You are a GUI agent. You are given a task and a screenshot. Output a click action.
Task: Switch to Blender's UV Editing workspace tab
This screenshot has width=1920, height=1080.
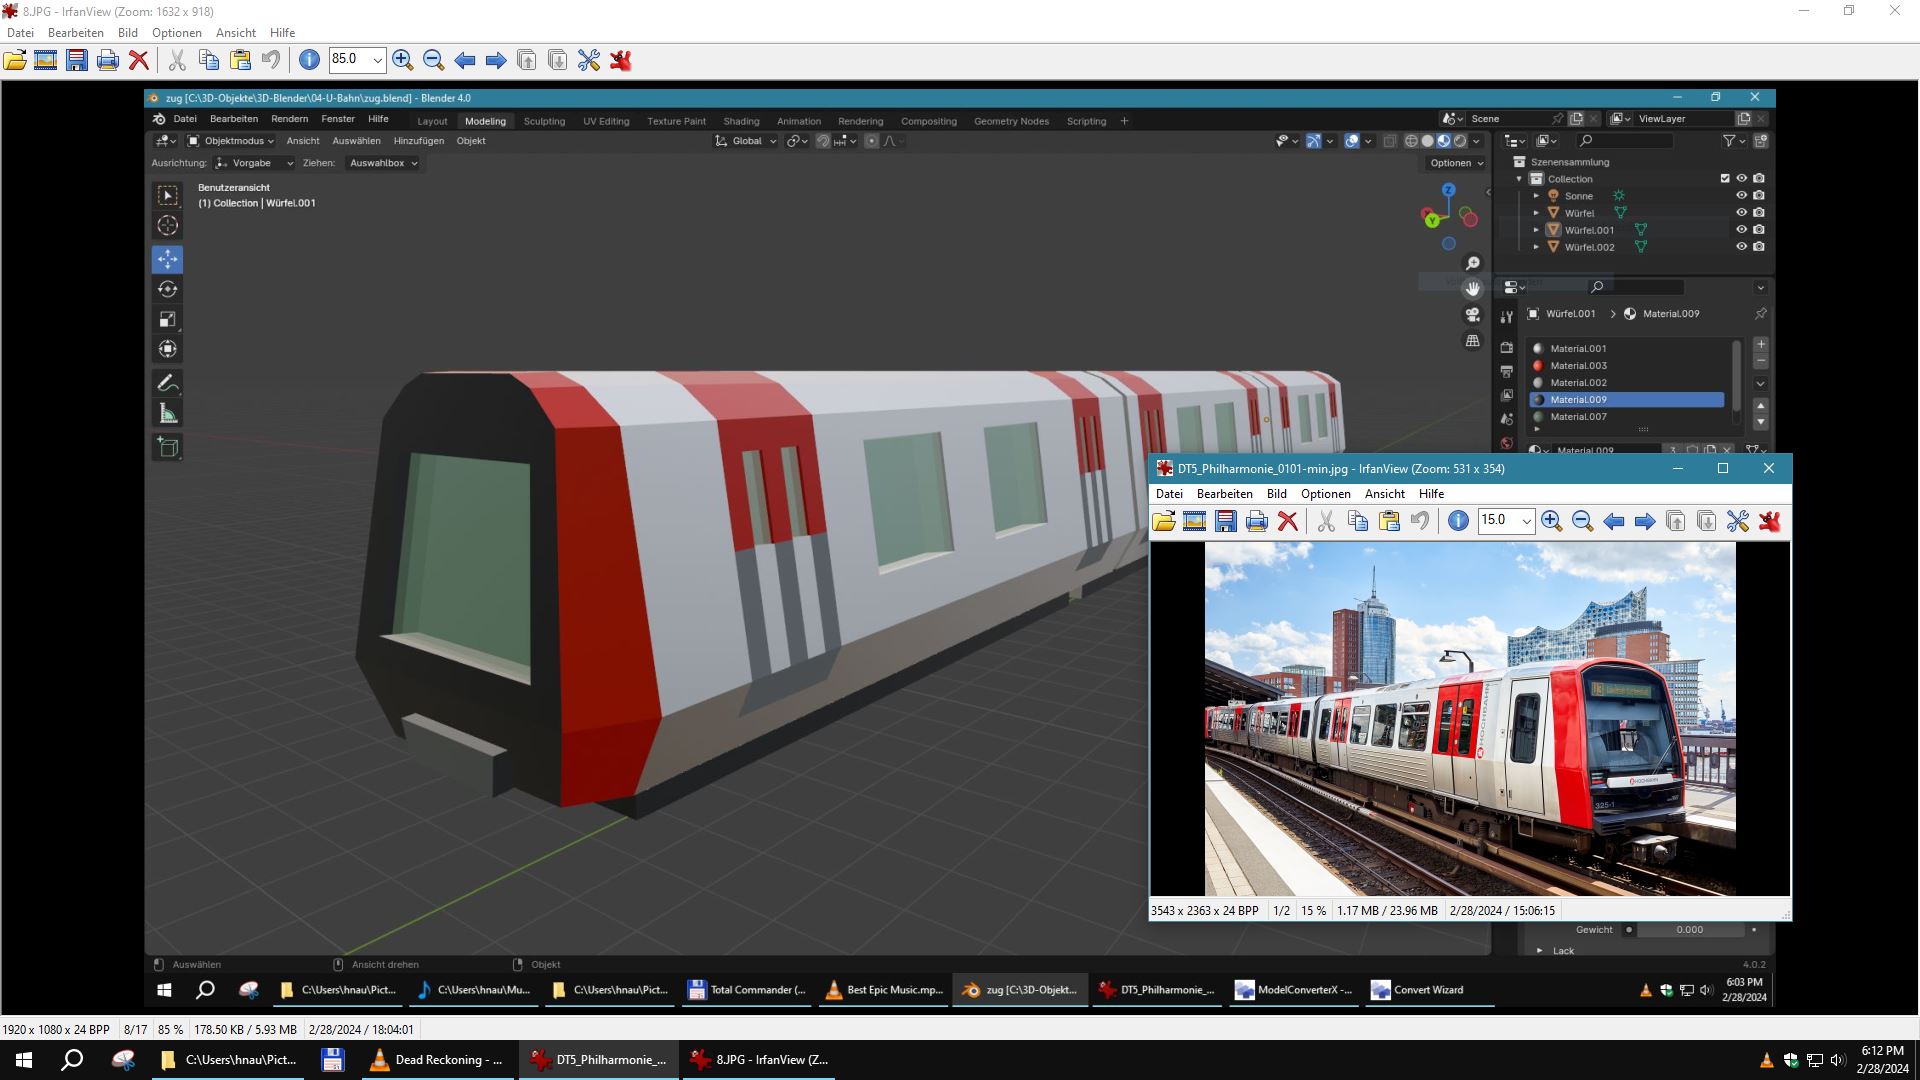(606, 121)
